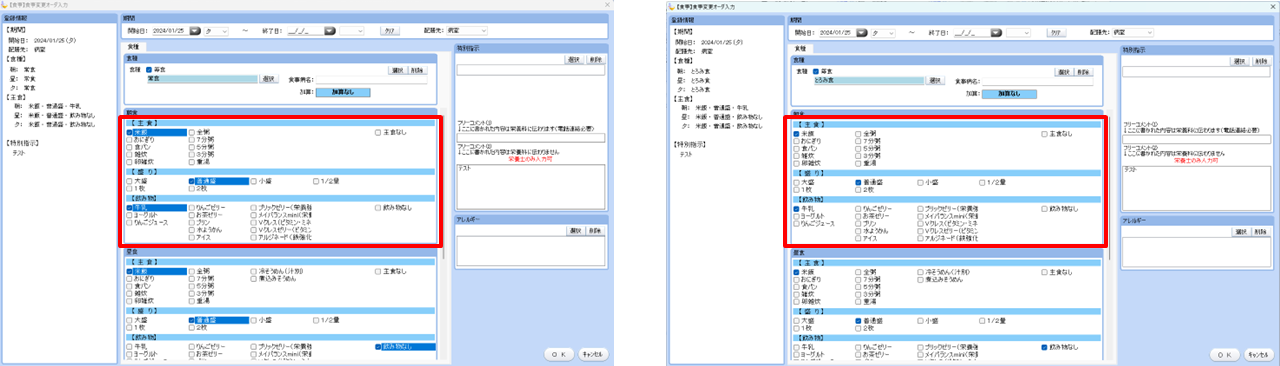The height and width of the screenshot is (366, 1280).
Task: Check breakfast お茶ゼリー in right window
Action: point(859,216)
